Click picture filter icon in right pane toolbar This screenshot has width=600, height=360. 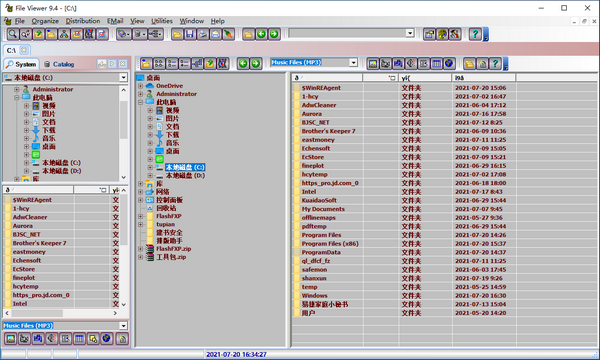click(373, 63)
